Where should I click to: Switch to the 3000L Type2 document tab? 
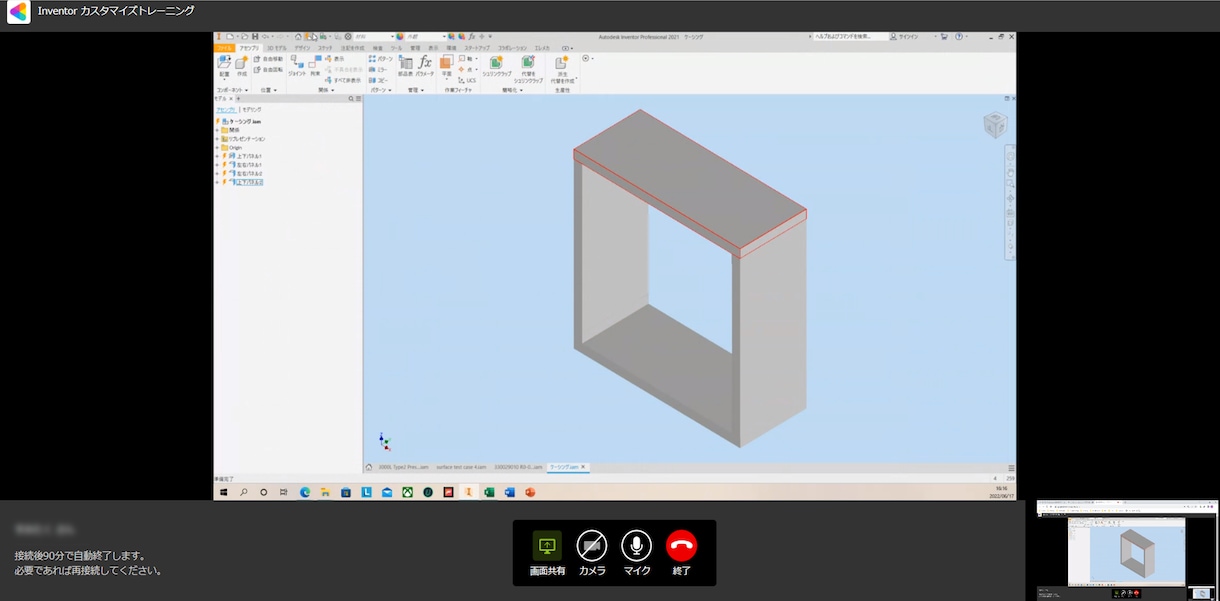point(403,467)
